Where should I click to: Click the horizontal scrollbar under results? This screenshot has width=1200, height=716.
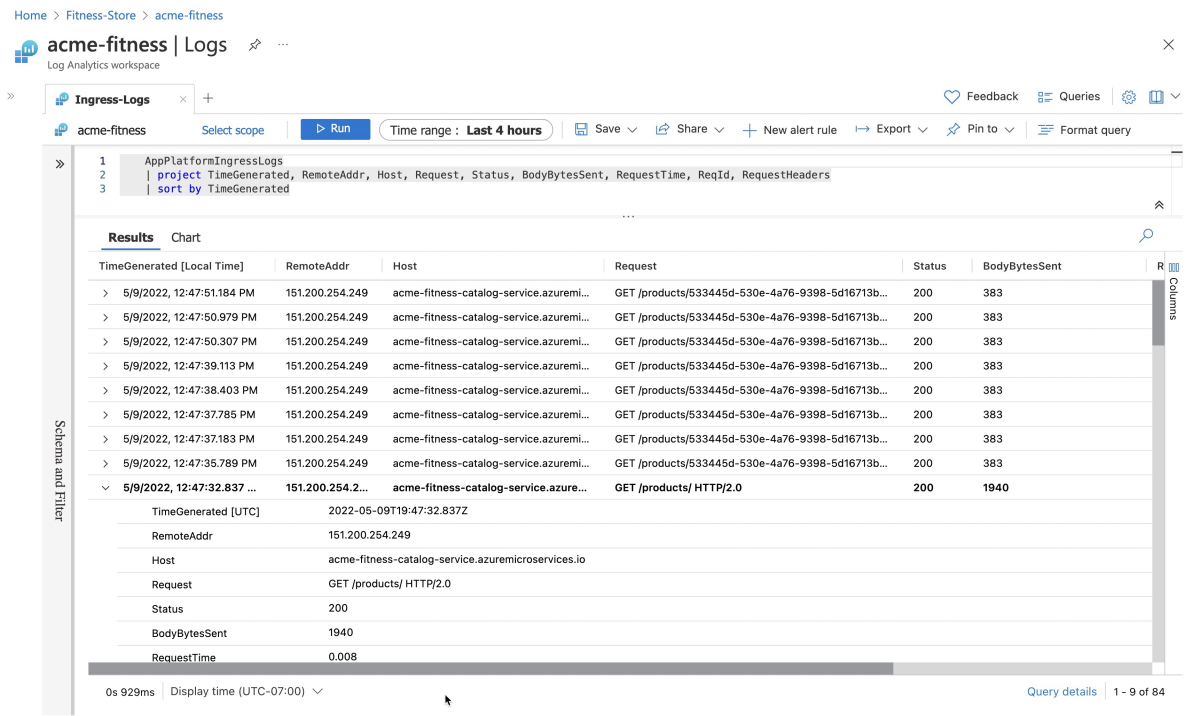click(x=490, y=669)
